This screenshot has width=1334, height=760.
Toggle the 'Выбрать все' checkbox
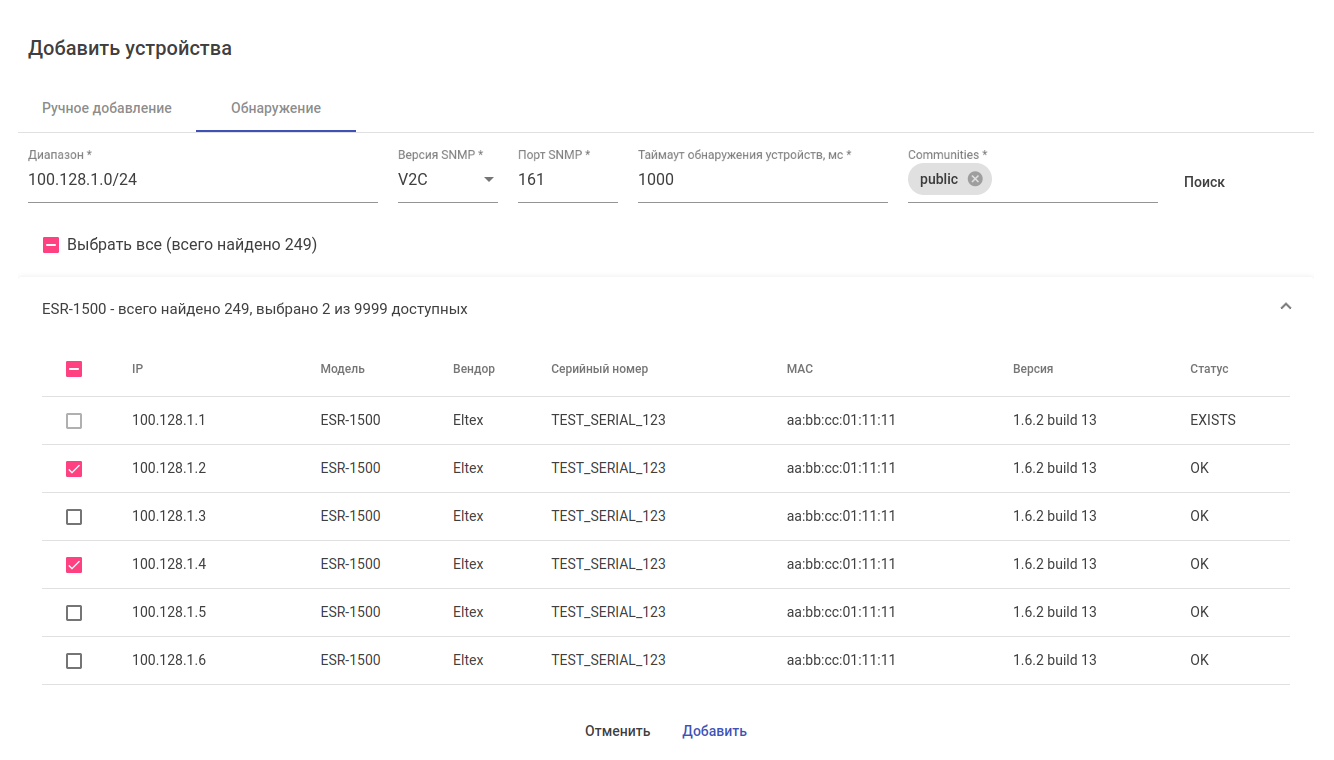(51, 245)
